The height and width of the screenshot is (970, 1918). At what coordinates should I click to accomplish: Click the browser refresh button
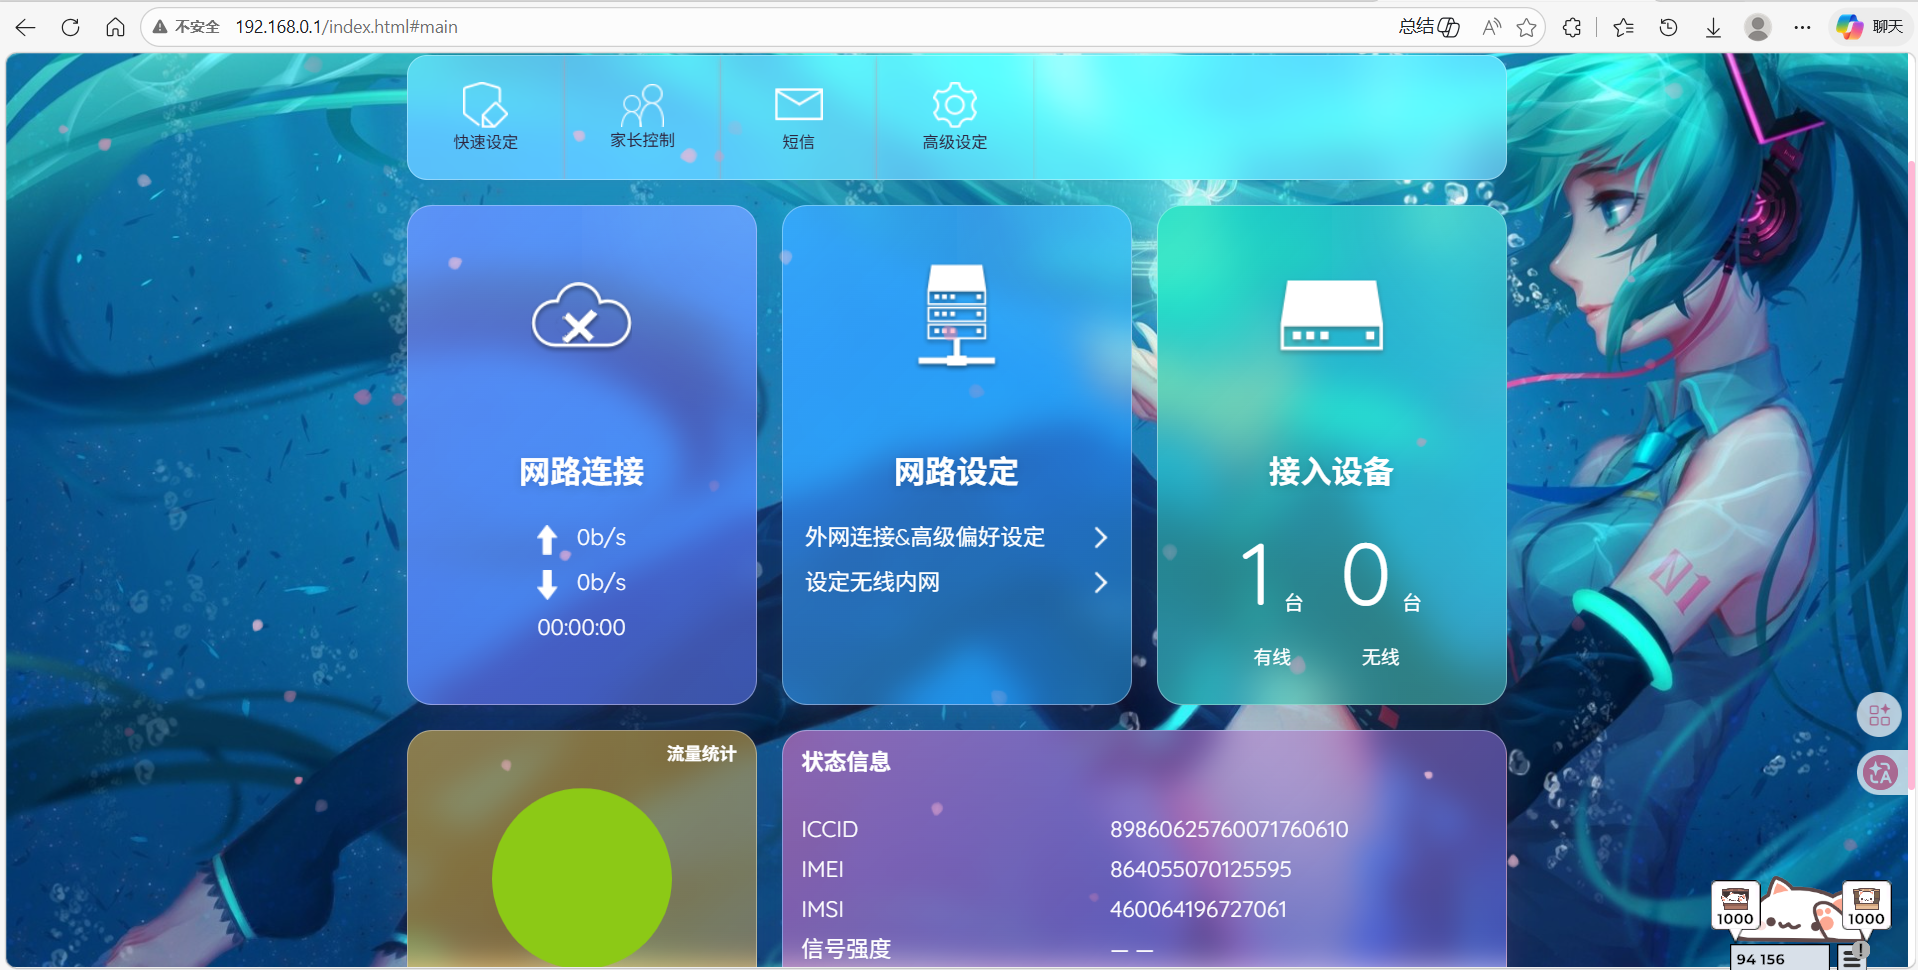click(x=70, y=27)
